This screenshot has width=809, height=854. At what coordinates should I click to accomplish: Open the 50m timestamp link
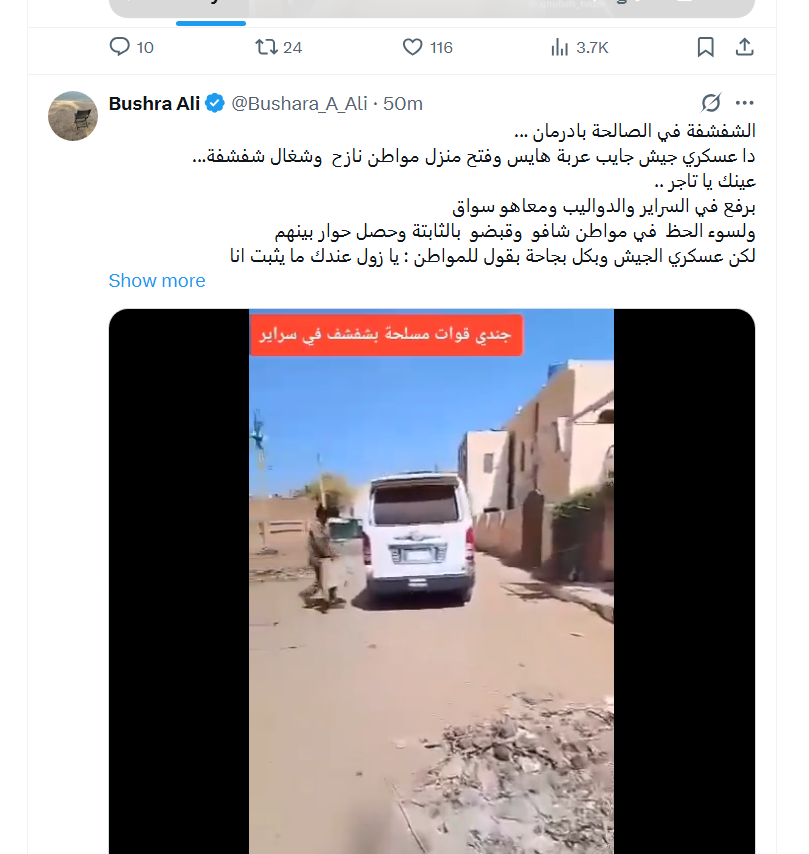(403, 103)
